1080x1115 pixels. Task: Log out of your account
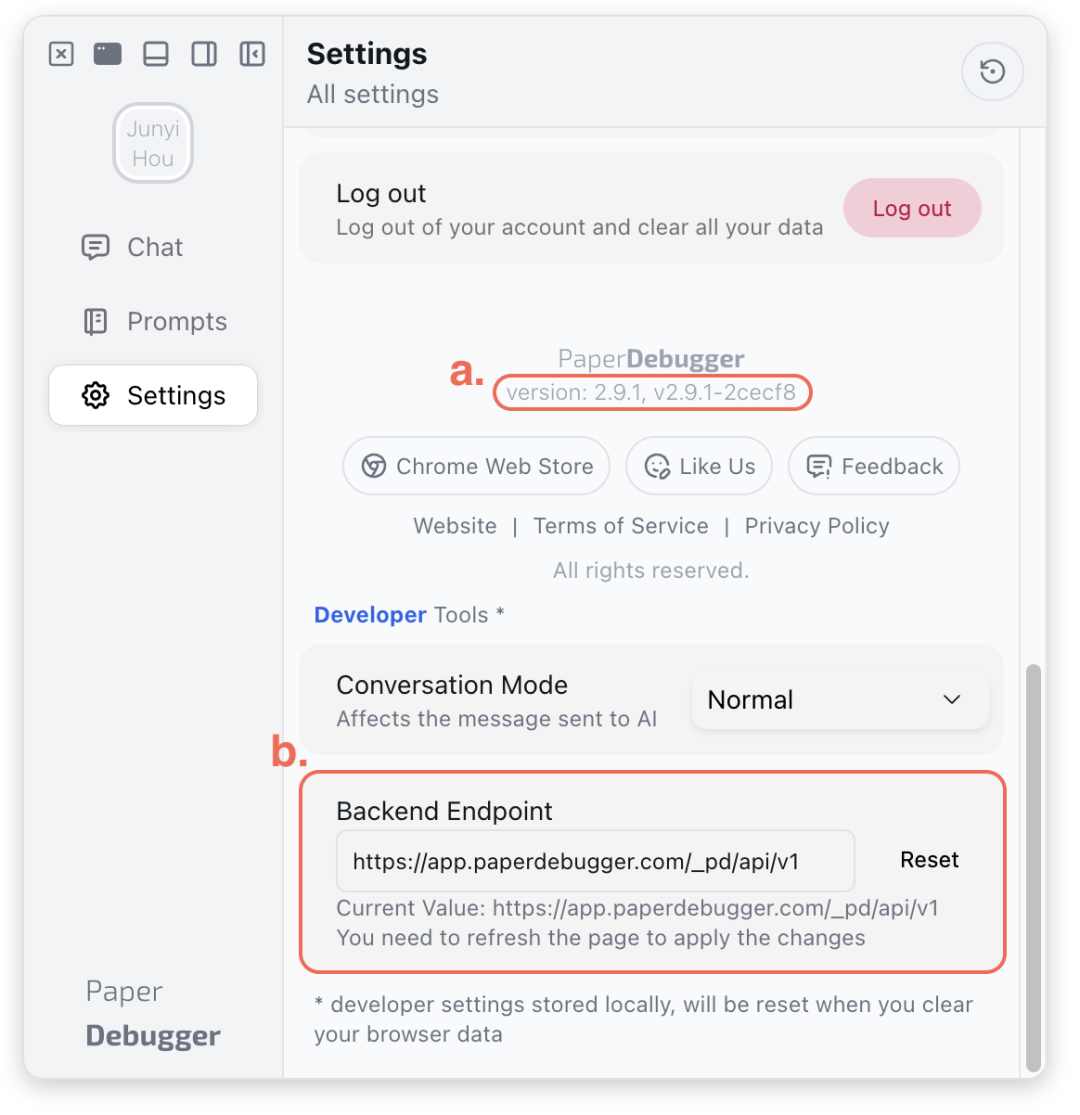coord(911,208)
